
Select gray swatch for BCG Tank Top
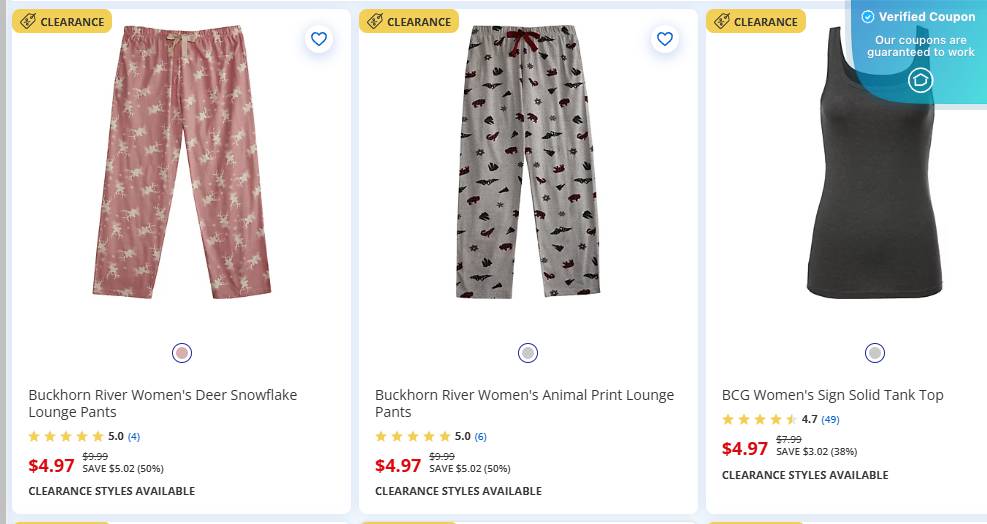[875, 353]
